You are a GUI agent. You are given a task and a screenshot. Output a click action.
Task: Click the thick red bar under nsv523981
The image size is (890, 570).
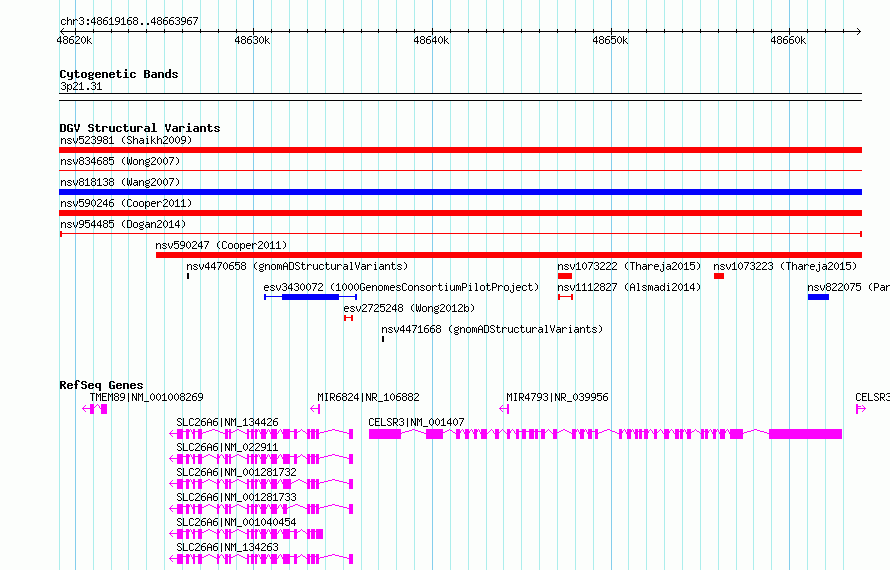point(460,150)
